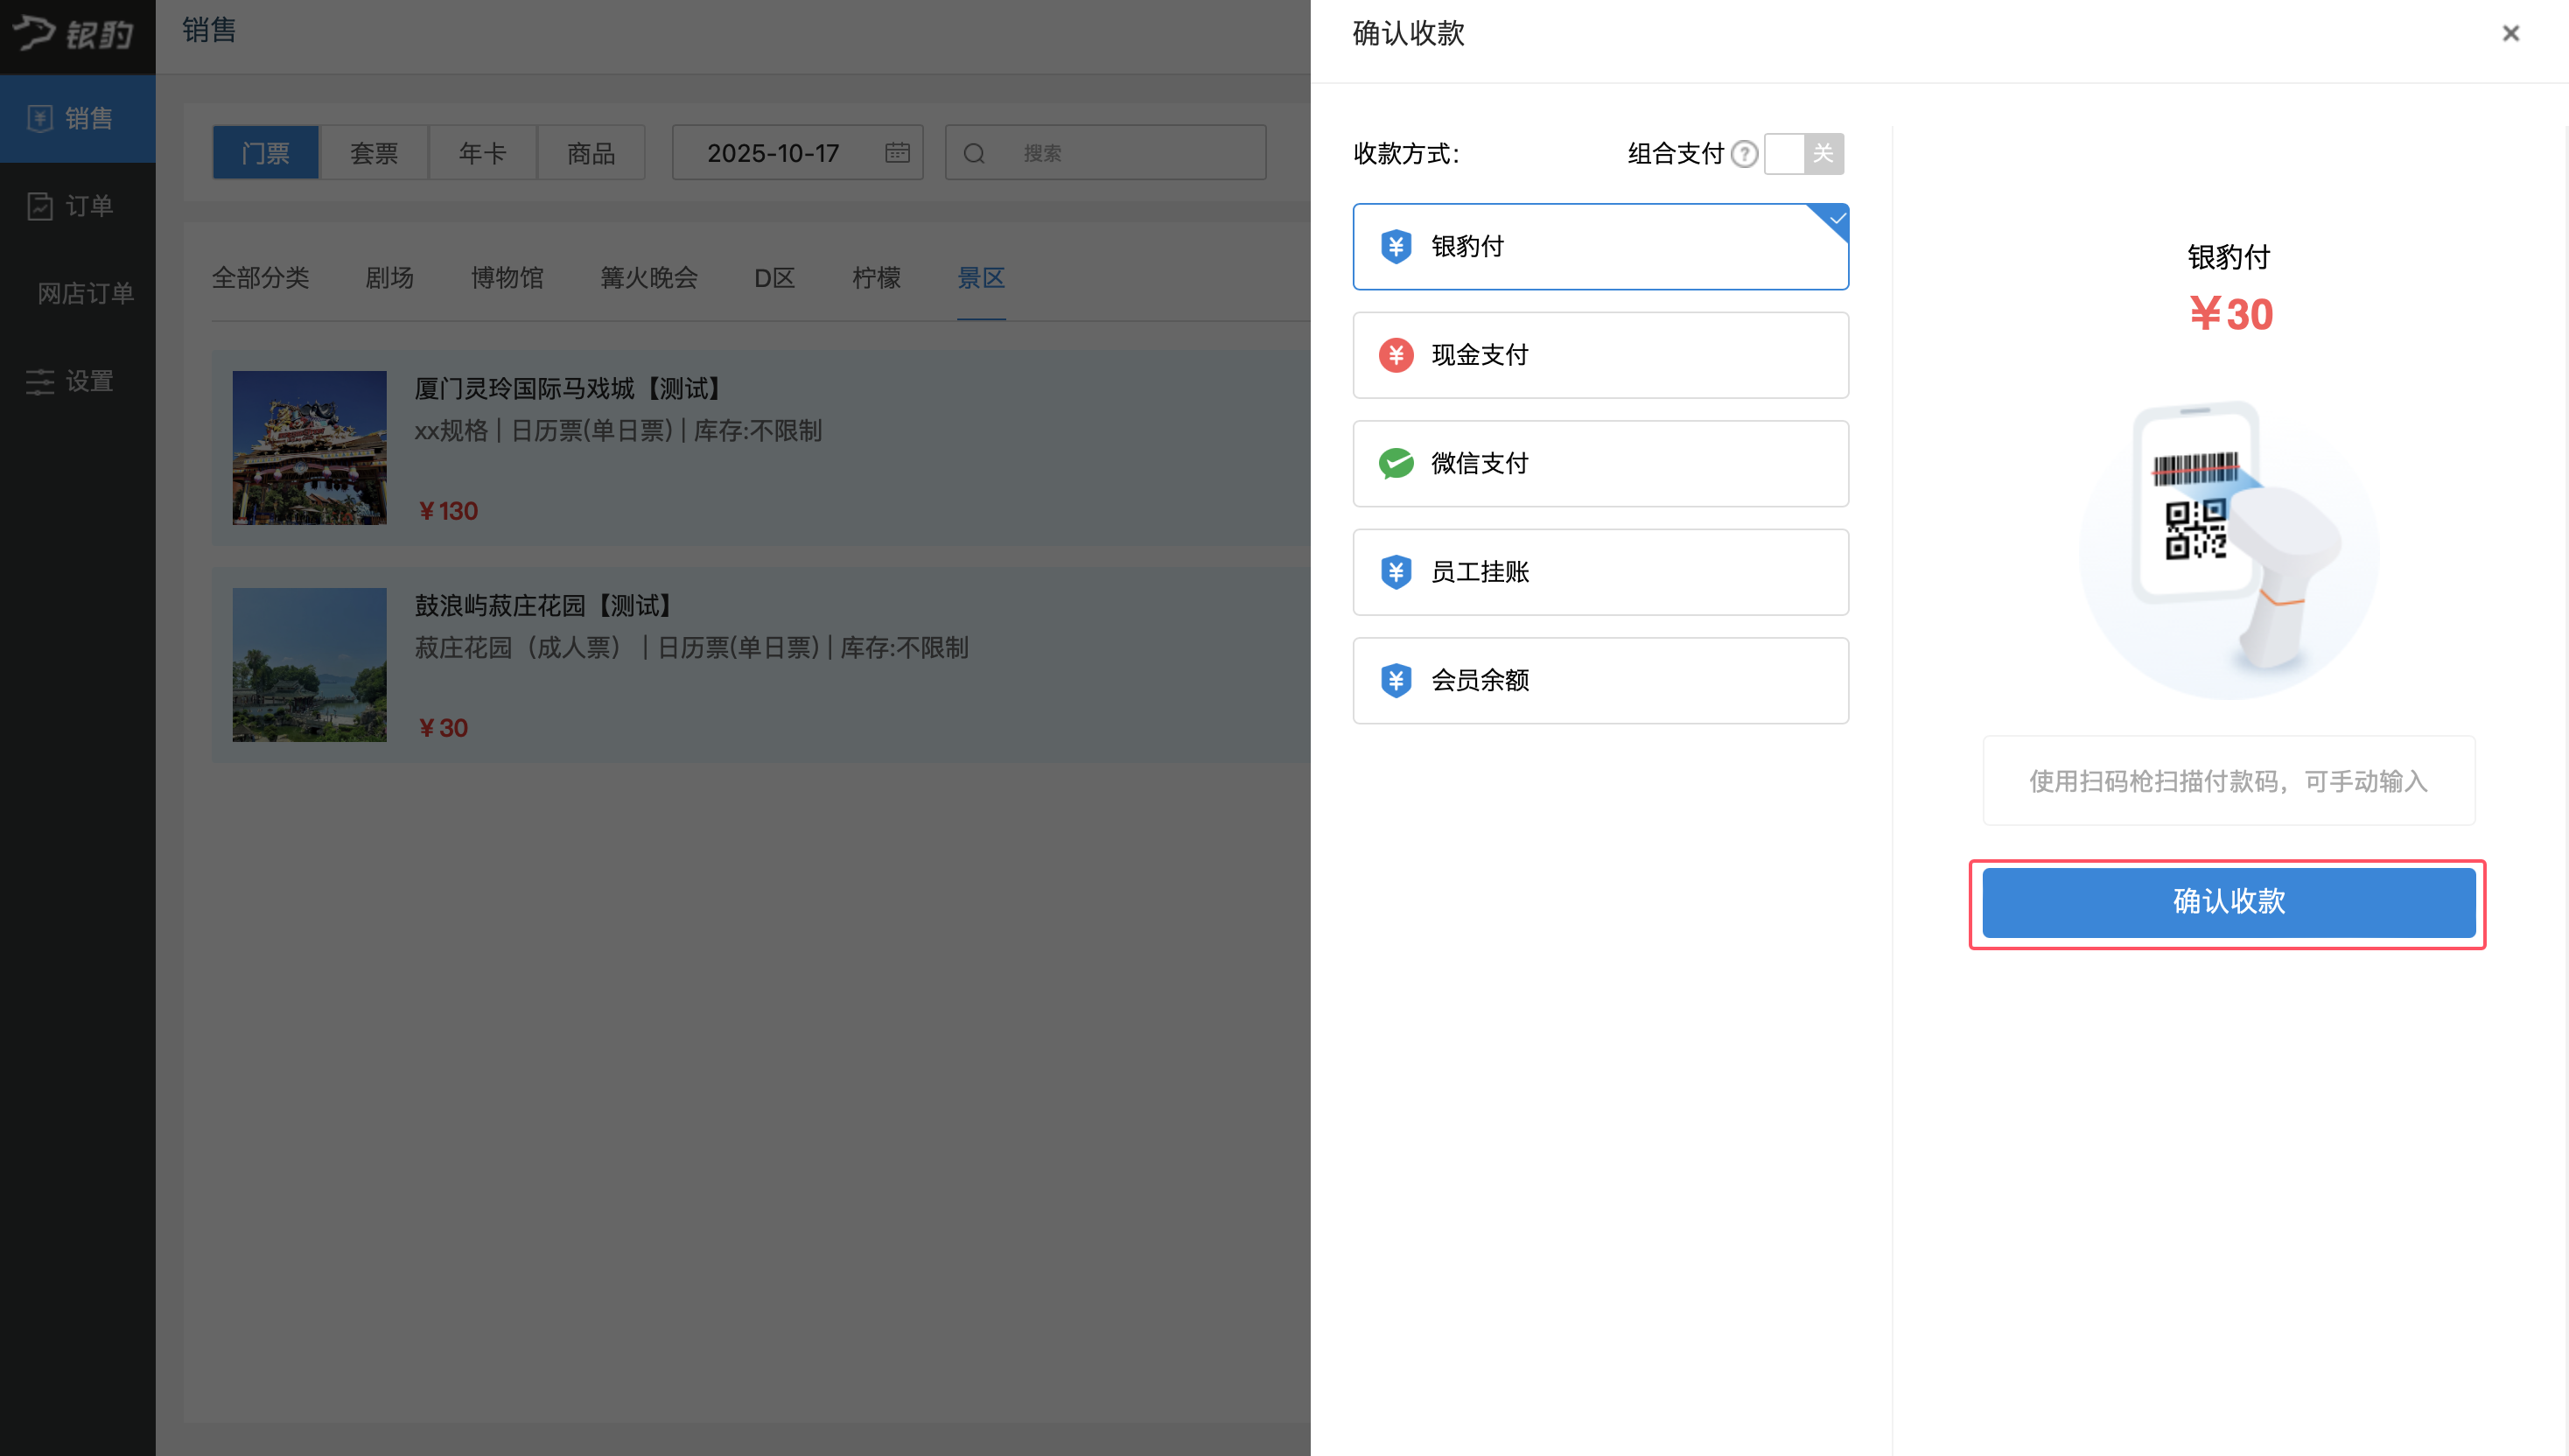This screenshot has height=1456, width=2569.
Task: Select 员工挂账 payment option
Action: pyautogui.click(x=1599, y=572)
